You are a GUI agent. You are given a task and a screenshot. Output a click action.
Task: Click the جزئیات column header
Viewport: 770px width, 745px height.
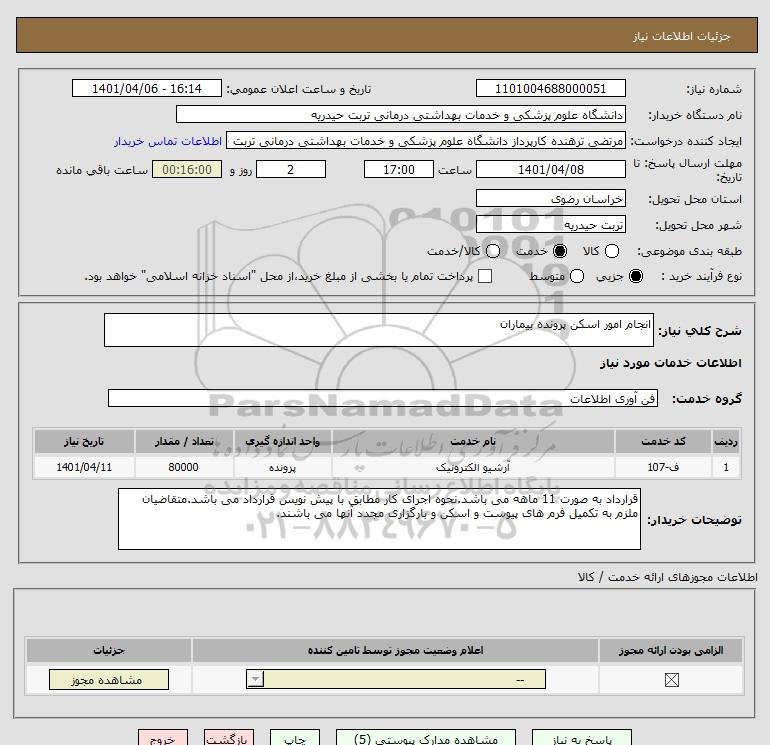tap(109, 651)
